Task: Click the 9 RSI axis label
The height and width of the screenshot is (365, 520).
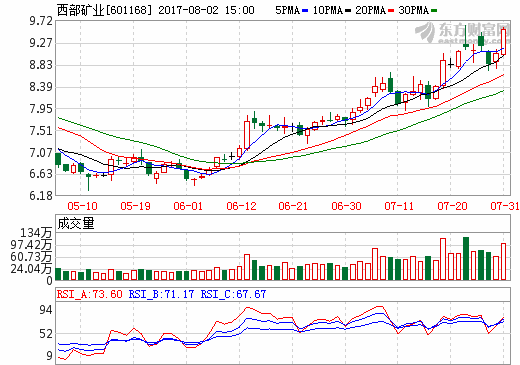Action: [x=49, y=356]
